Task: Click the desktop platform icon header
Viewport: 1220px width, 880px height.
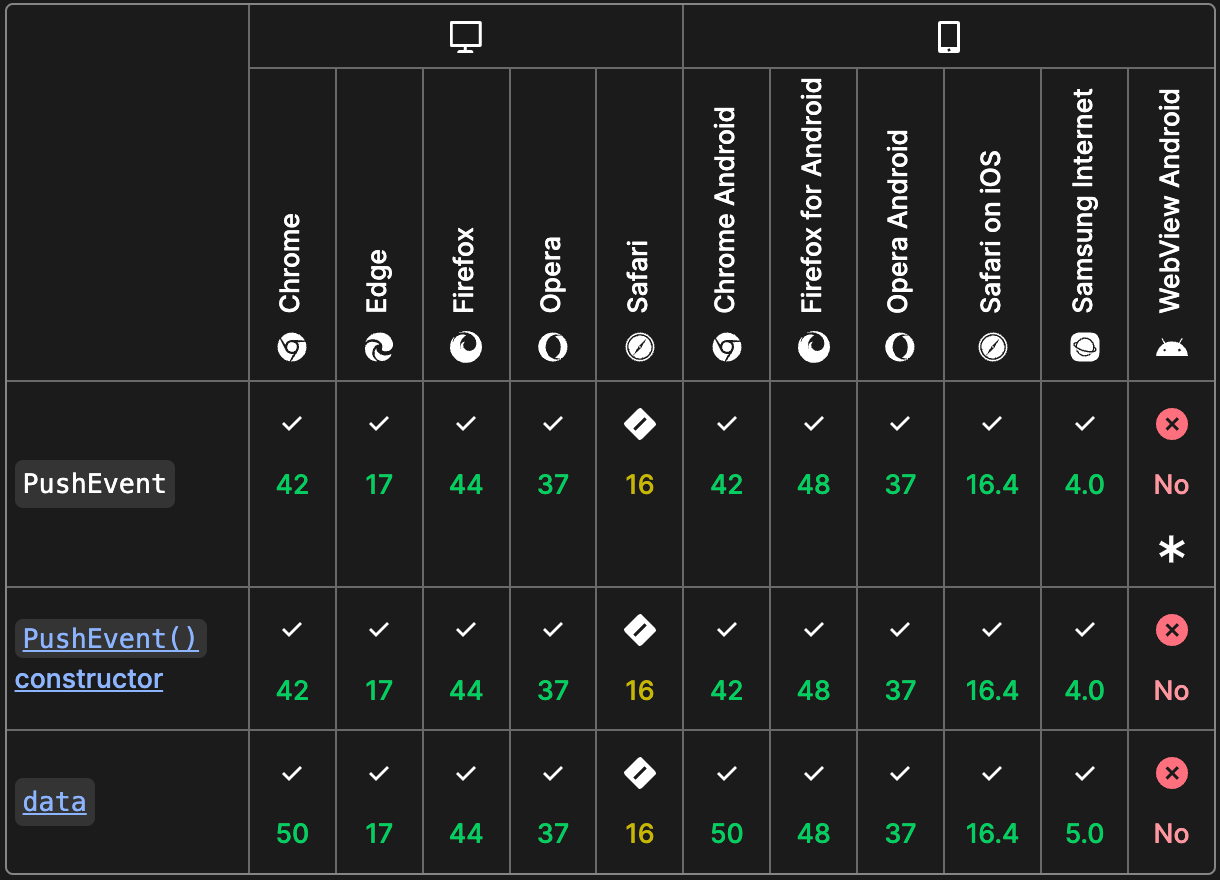Action: [x=466, y=37]
